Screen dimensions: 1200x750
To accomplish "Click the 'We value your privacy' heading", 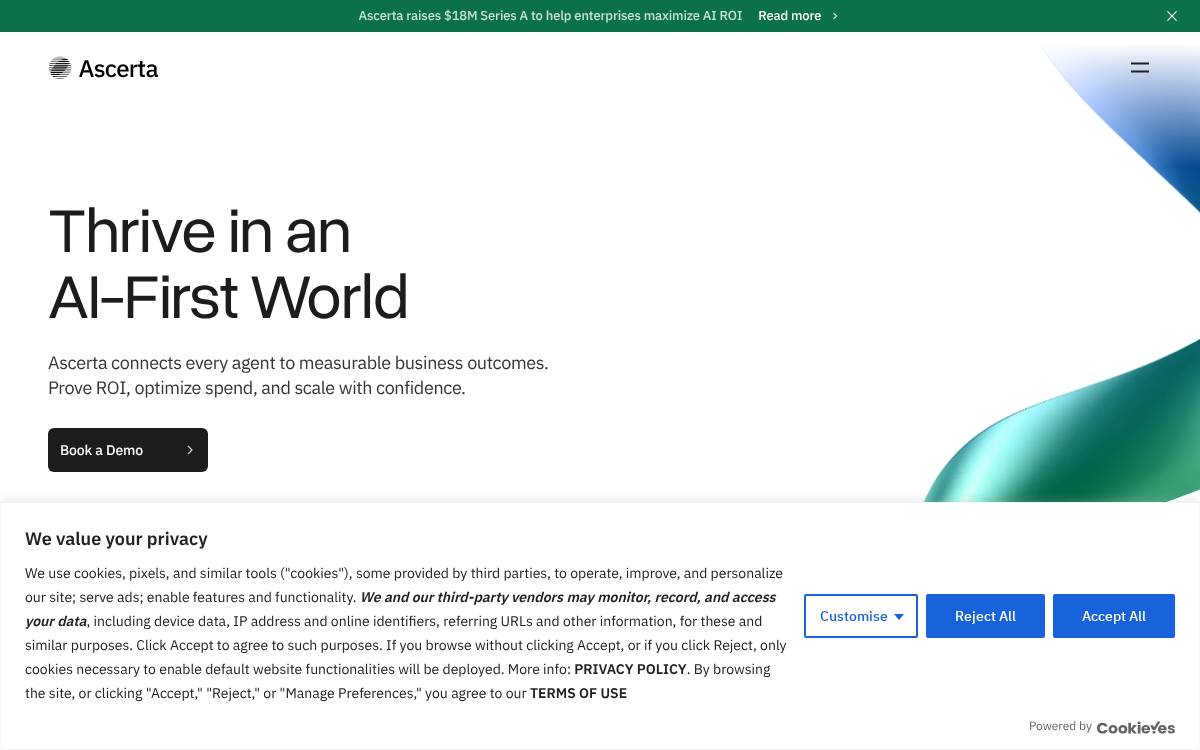I will pyautogui.click(x=116, y=539).
